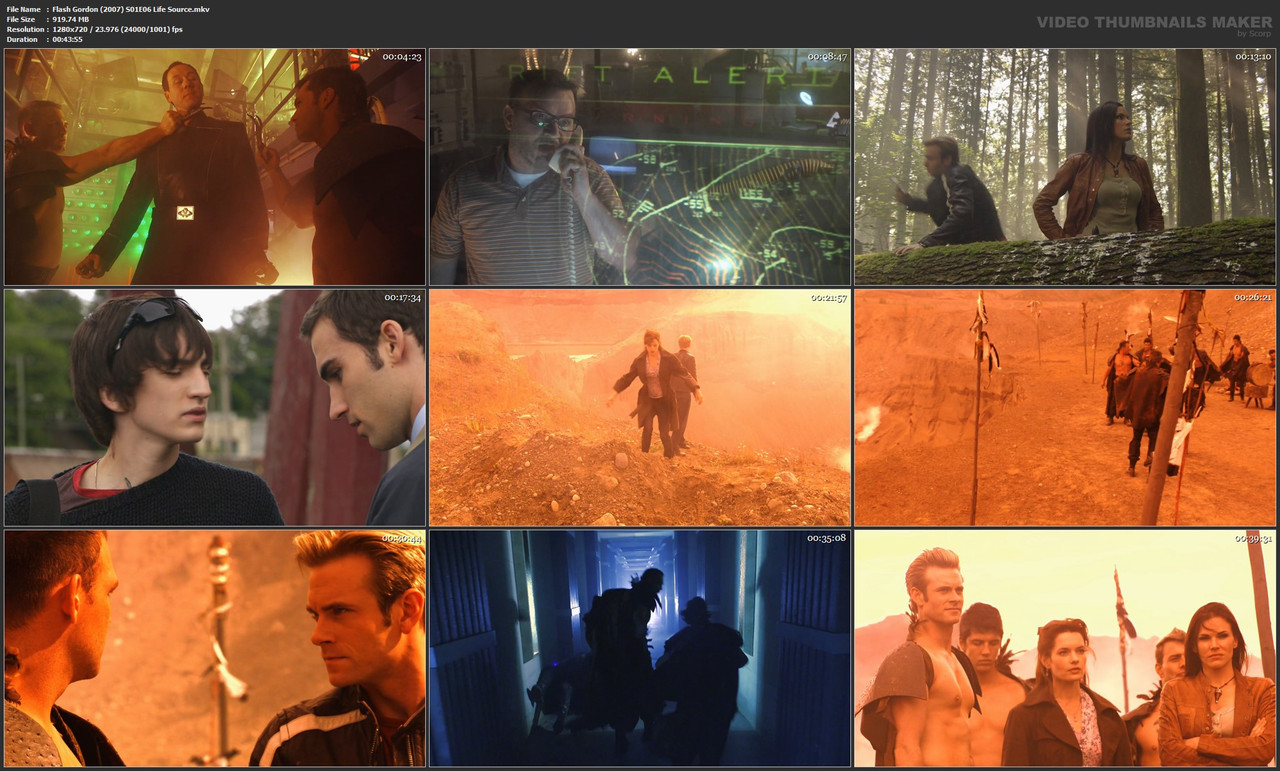The width and height of the screenshot is (1280, 771).
Task: Click the '00:26:21' timestamp label
Action: click(x=1252, y=298)
